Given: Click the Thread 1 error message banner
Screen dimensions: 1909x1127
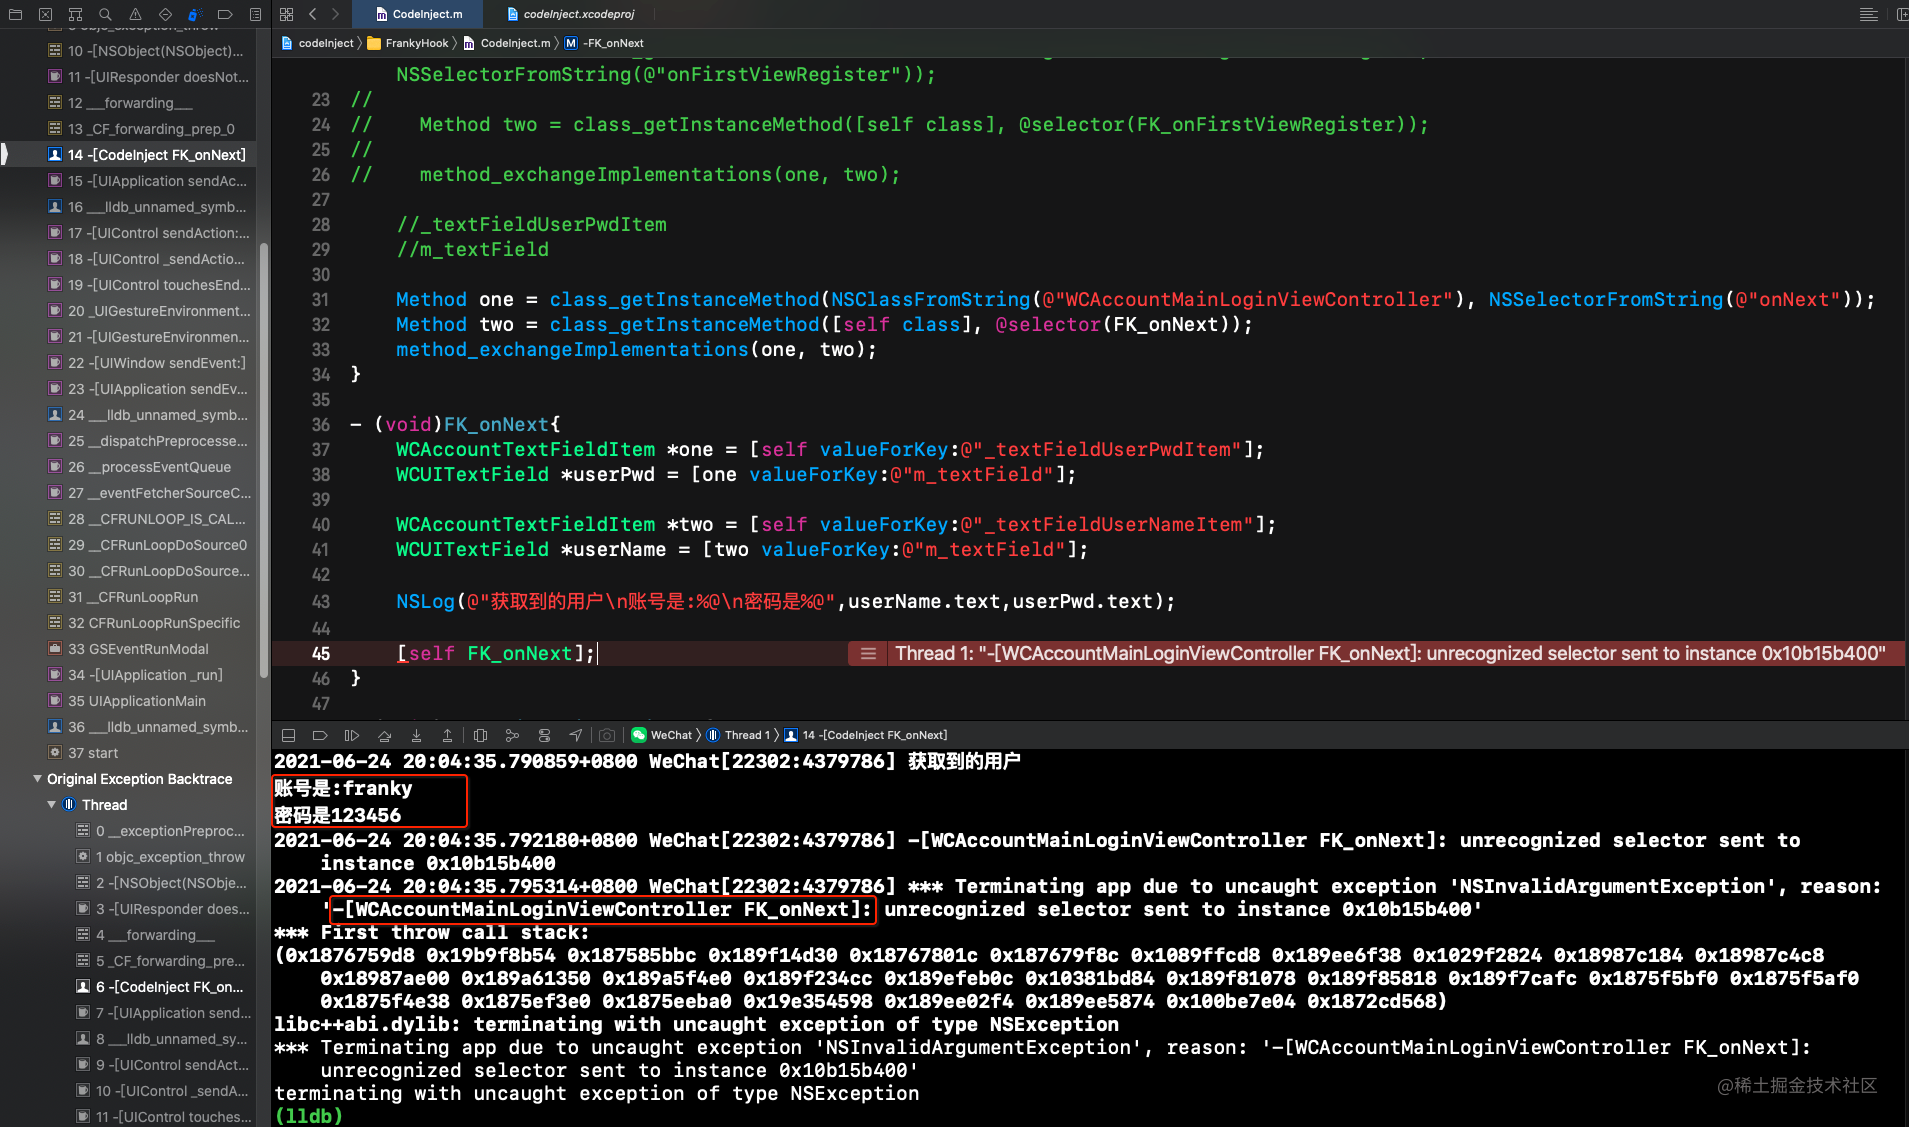Looking at the screenshot, I should tap(1390, 653).
